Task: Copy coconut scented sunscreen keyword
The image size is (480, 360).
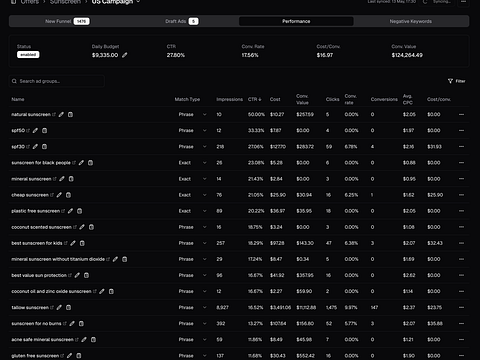Action: (x=91, y=227)
